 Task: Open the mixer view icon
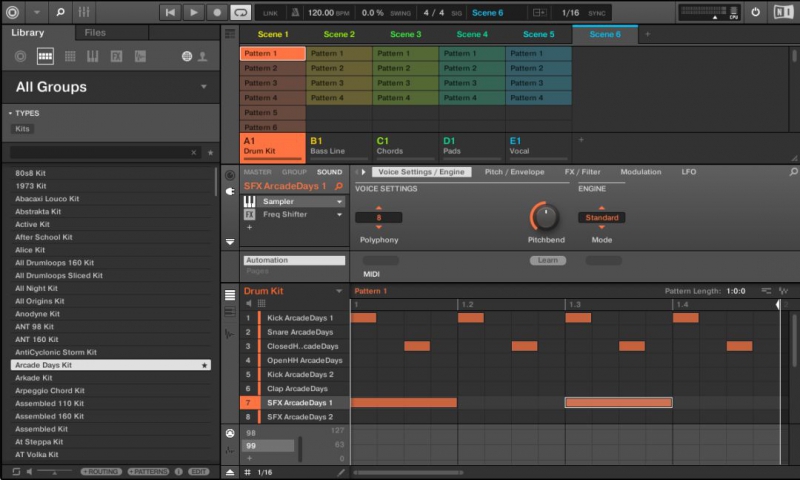tap(84, 12)
